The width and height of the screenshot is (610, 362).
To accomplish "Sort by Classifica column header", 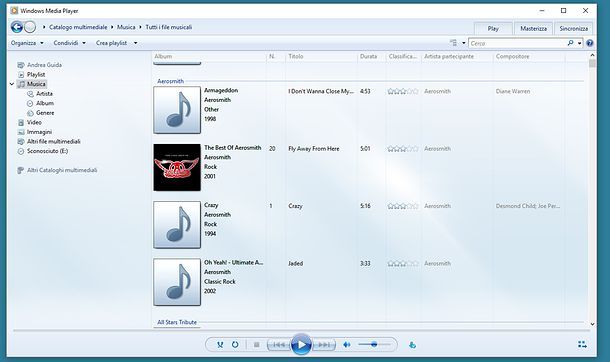I will click(x=403, y=56).
